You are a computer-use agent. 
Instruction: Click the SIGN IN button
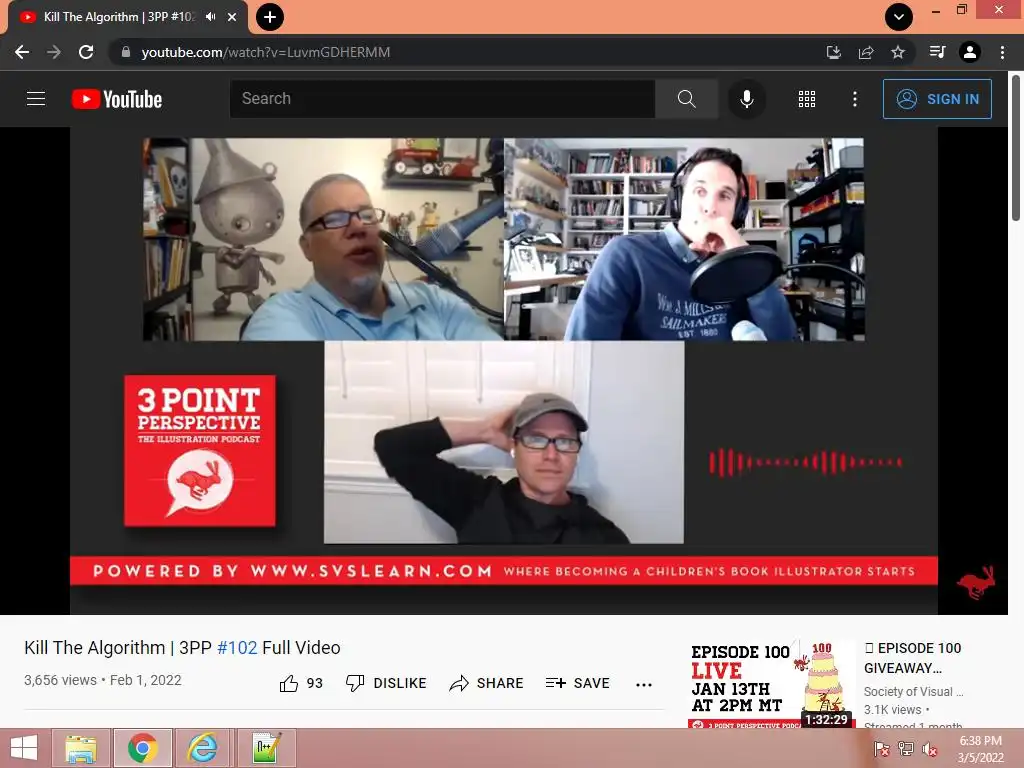[936, 99]
